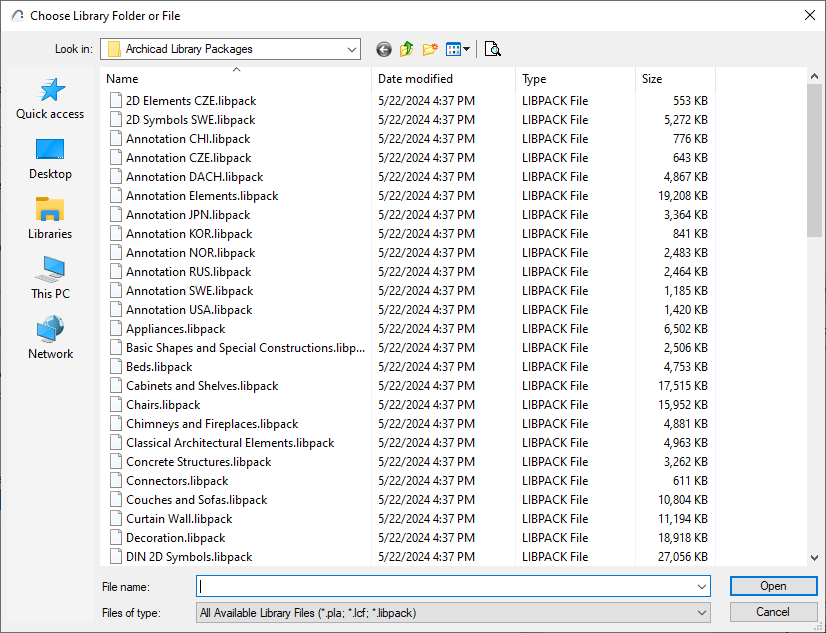Screen dimensions: 826x633
Task: Select Annotation Elements.libpack
Action: click(x=202, y=195)
